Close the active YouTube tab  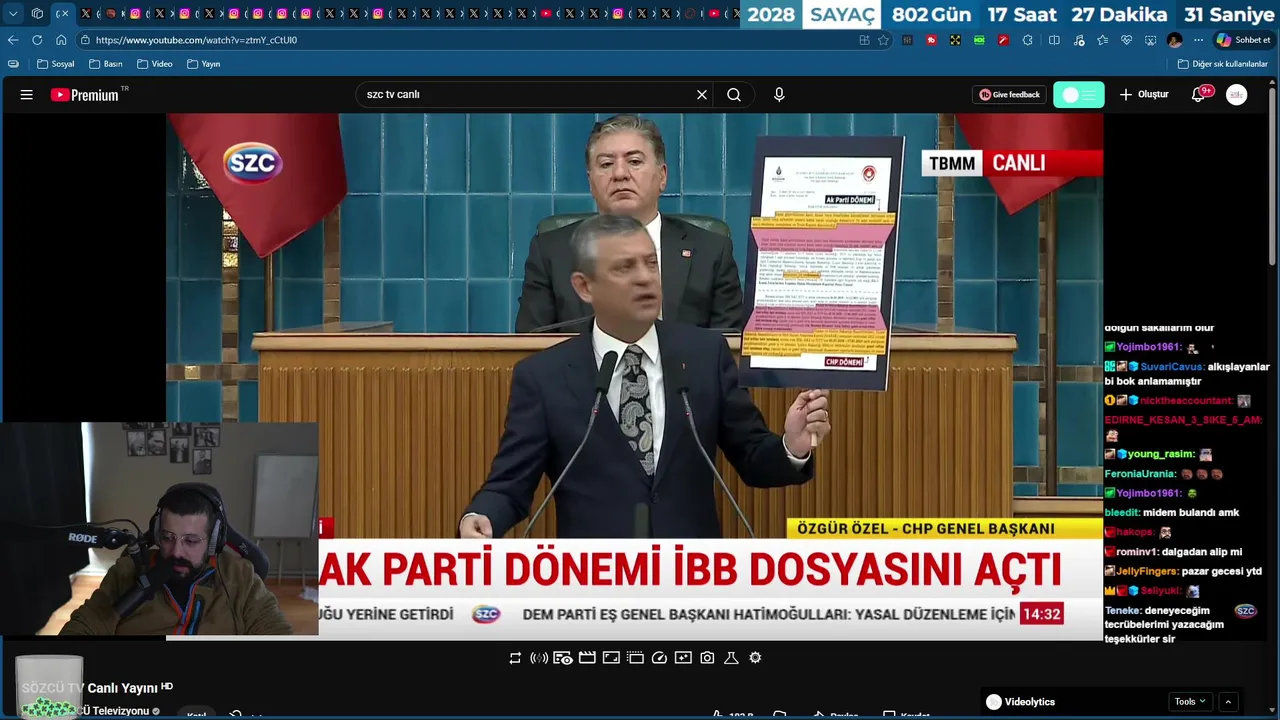click(x=63, y=14)
